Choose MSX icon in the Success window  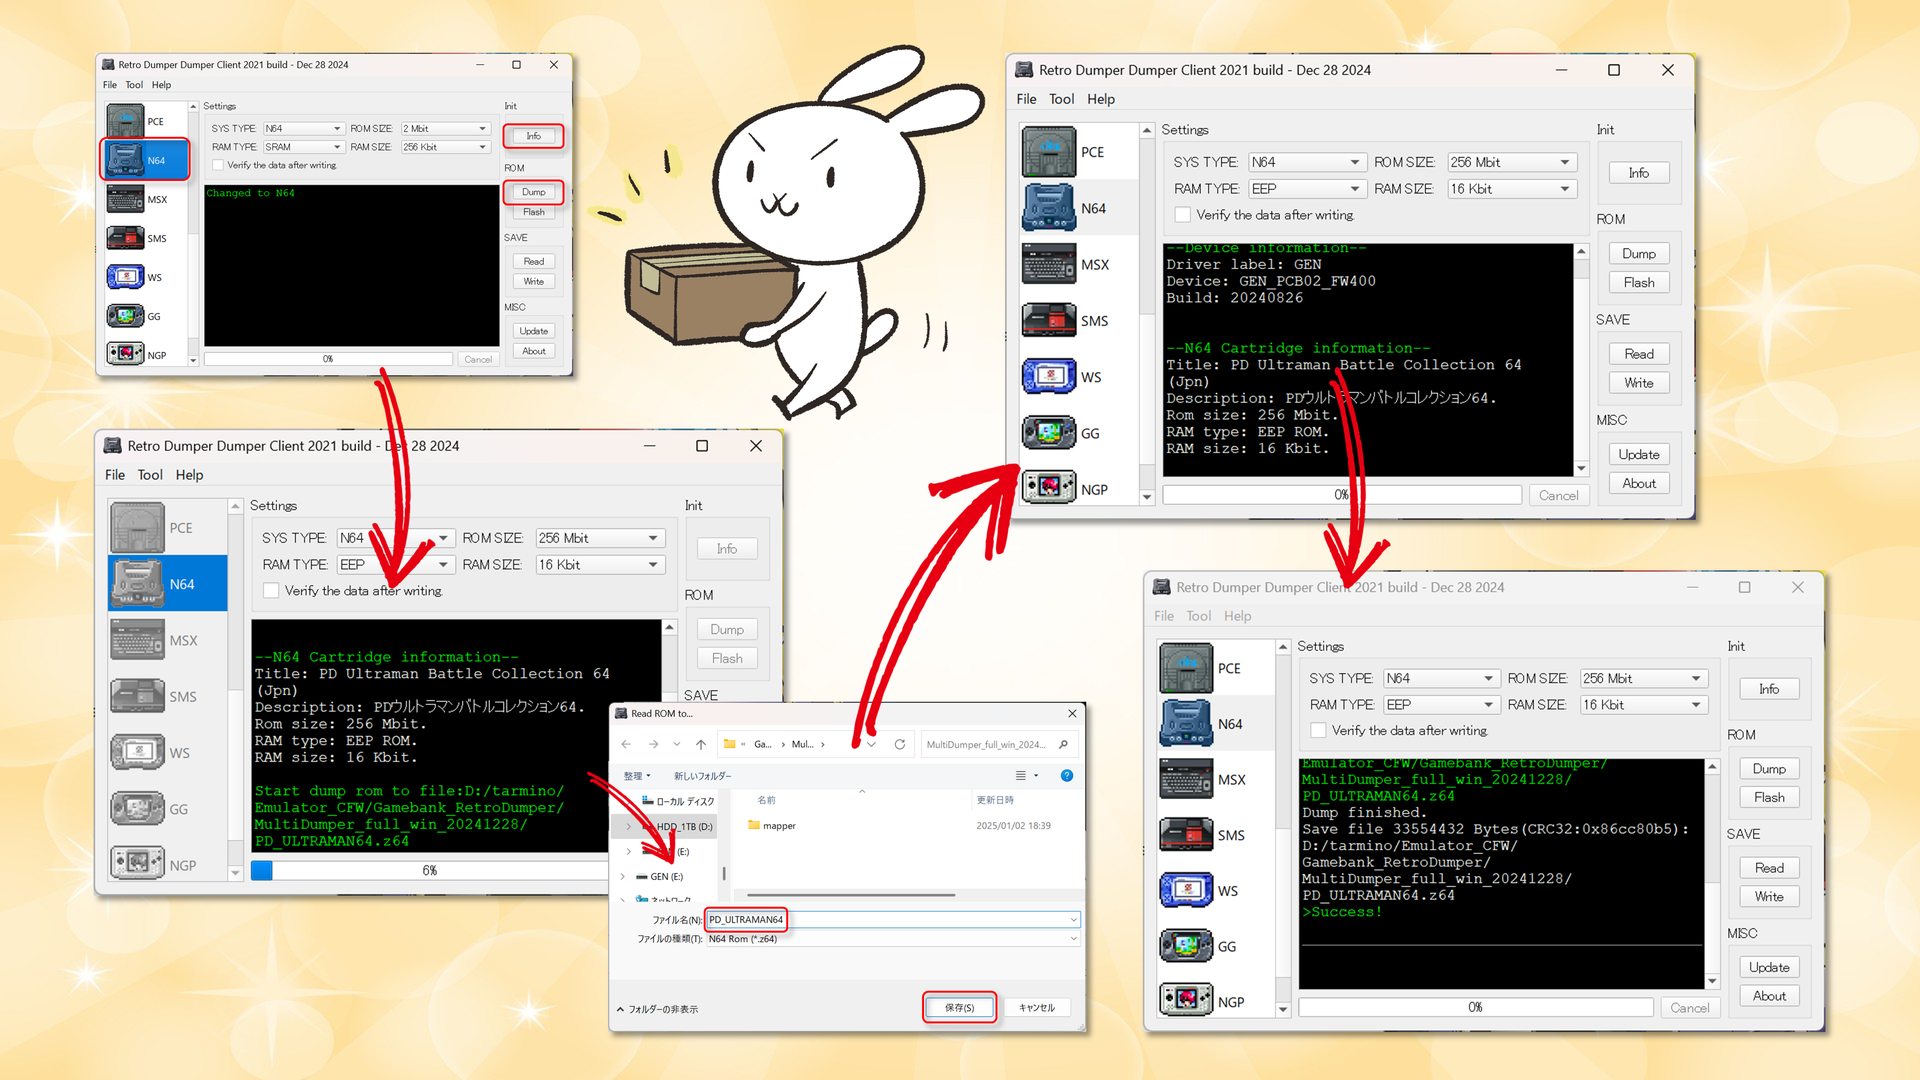click(x=1186, y=779)
